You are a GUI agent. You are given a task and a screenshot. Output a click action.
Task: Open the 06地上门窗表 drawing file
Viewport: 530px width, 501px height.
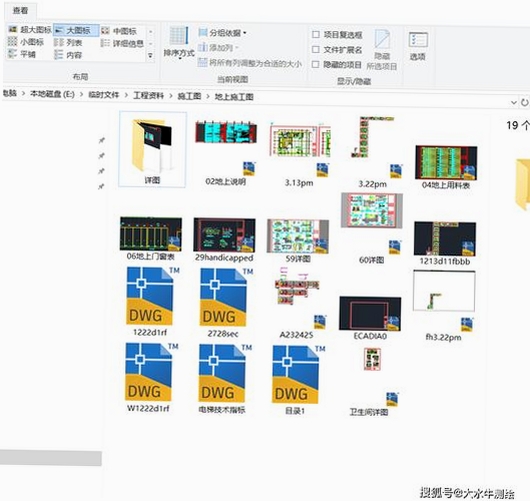151,239
